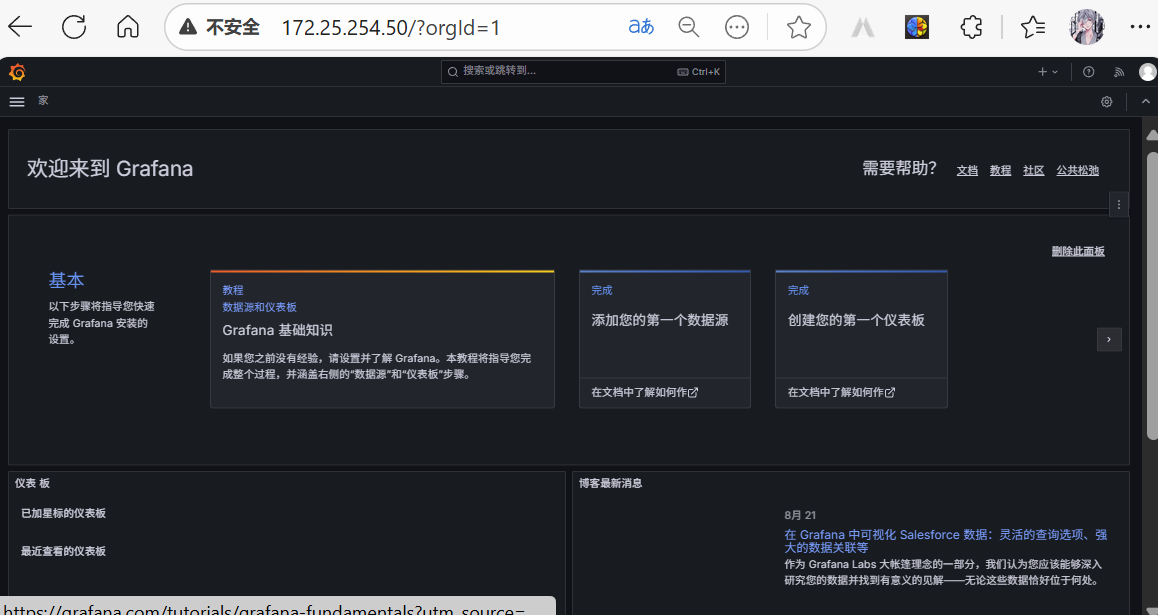
Task: Open docs link under dashboard card
Action: (841, 392)
